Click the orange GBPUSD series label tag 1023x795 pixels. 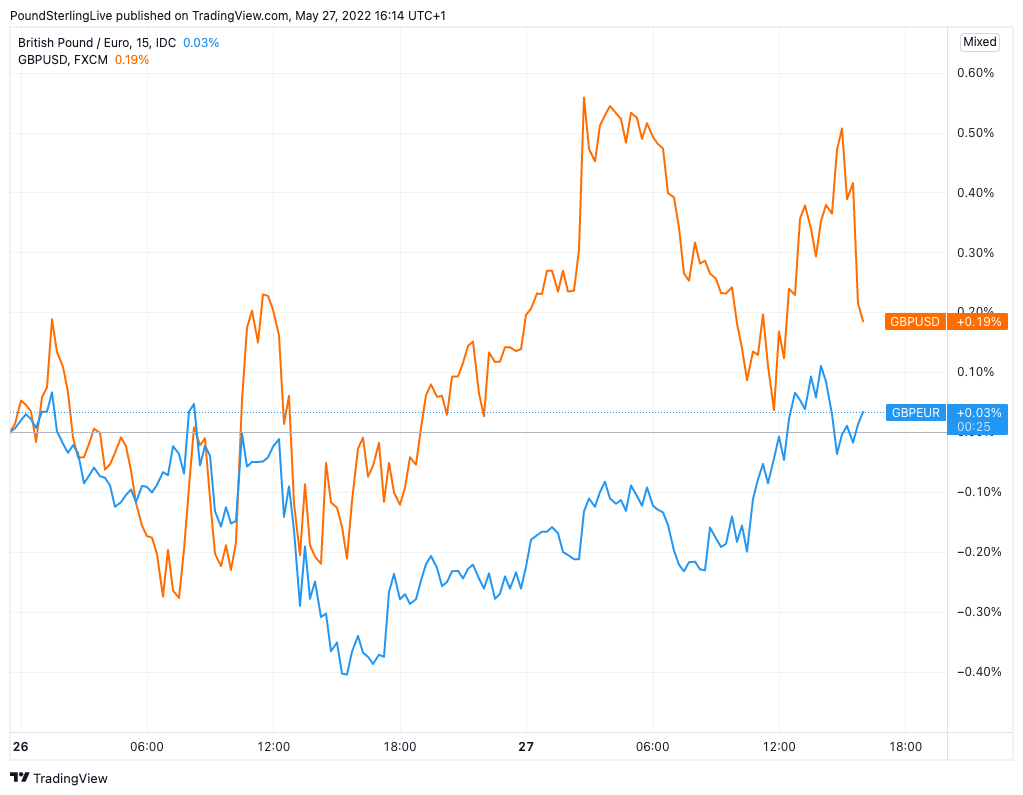click(915, 322)
